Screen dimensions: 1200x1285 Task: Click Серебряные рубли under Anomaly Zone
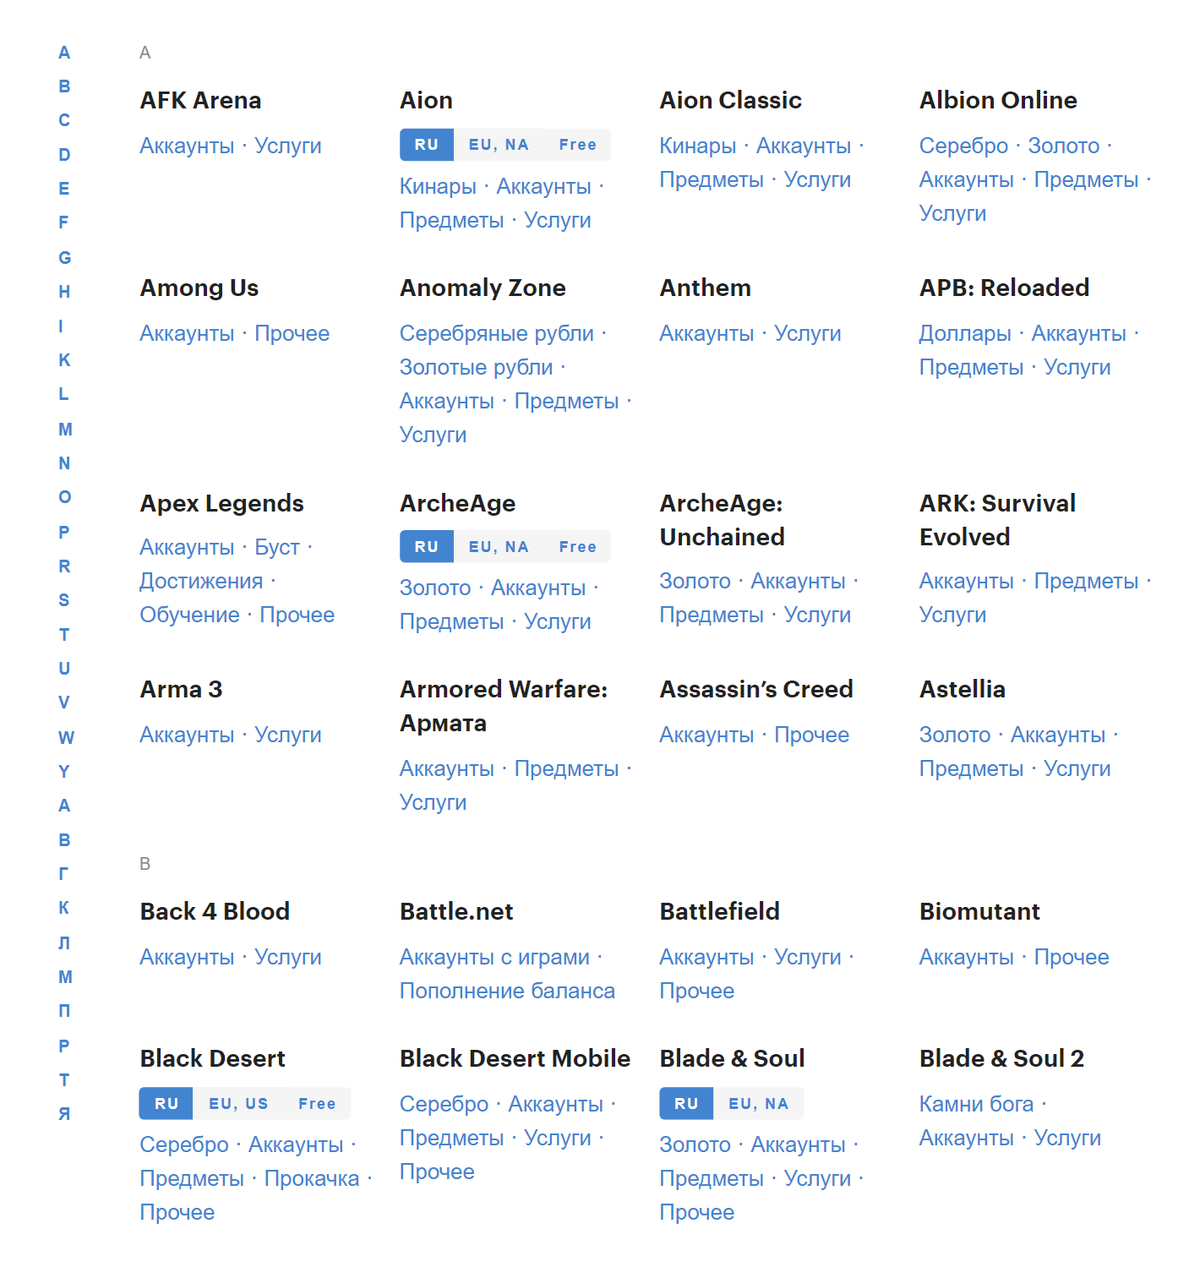click(x=496, y=334)
